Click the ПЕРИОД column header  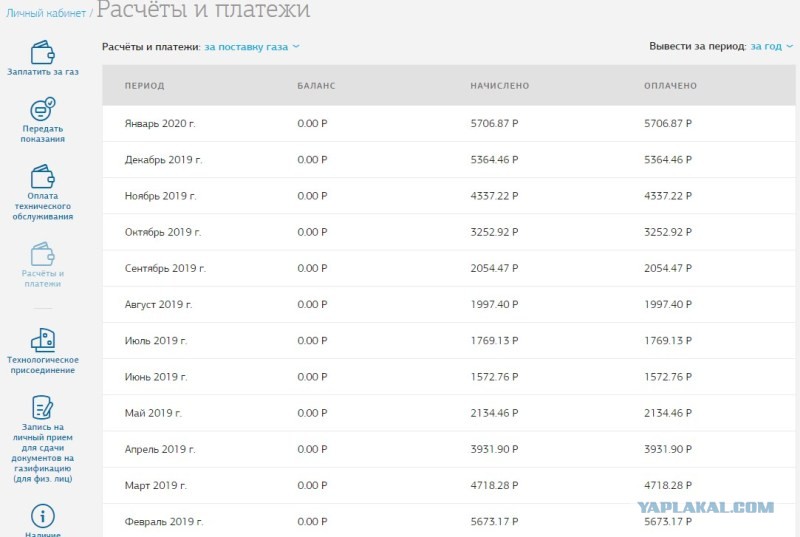(144, 86)
